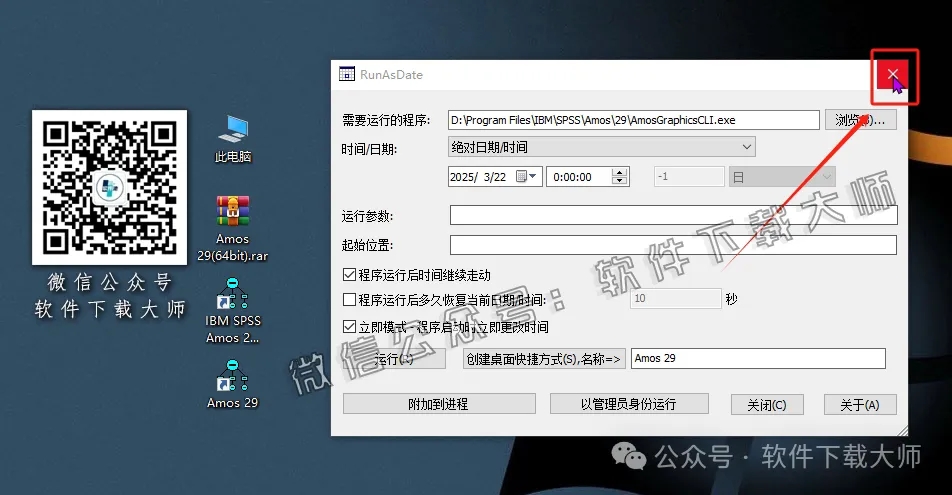Image resolution: width=952 pixels, height=495 pixels.
Task: Focus the program path input field
Action: point(634,120)
